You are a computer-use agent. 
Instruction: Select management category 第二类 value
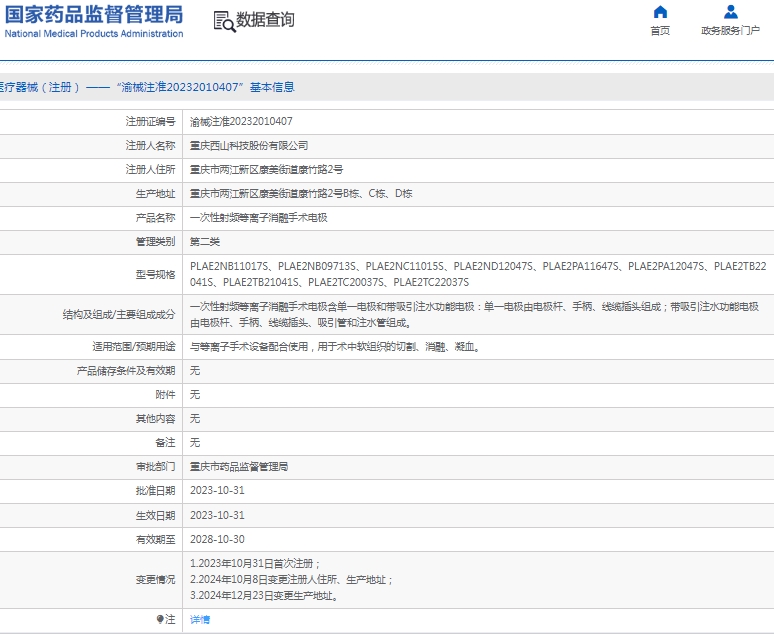pyautogui.click(x=205, y=241)
